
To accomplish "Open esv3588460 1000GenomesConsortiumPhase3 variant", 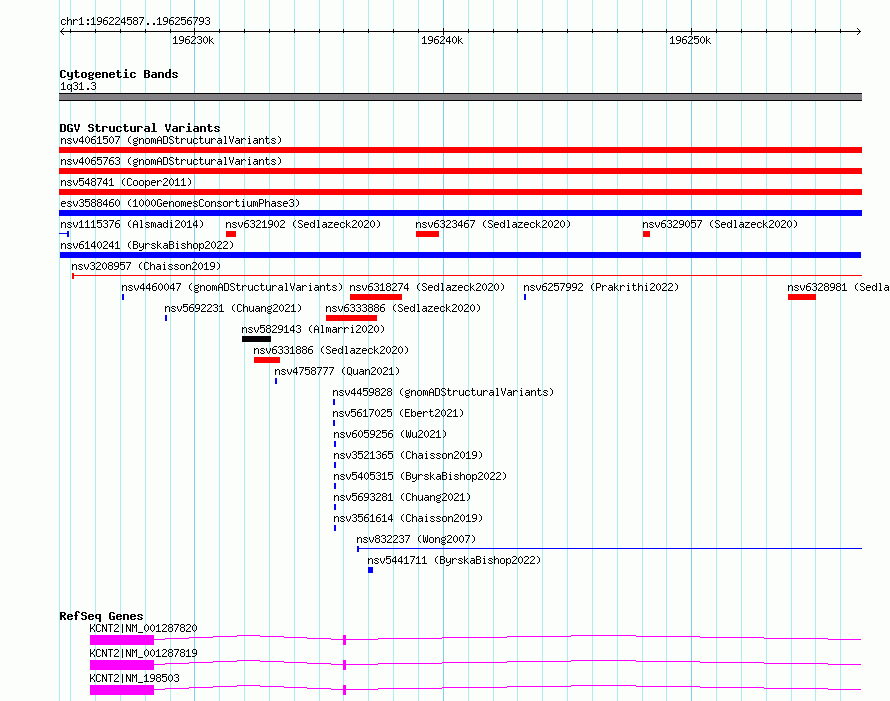I will coord(180,203).
